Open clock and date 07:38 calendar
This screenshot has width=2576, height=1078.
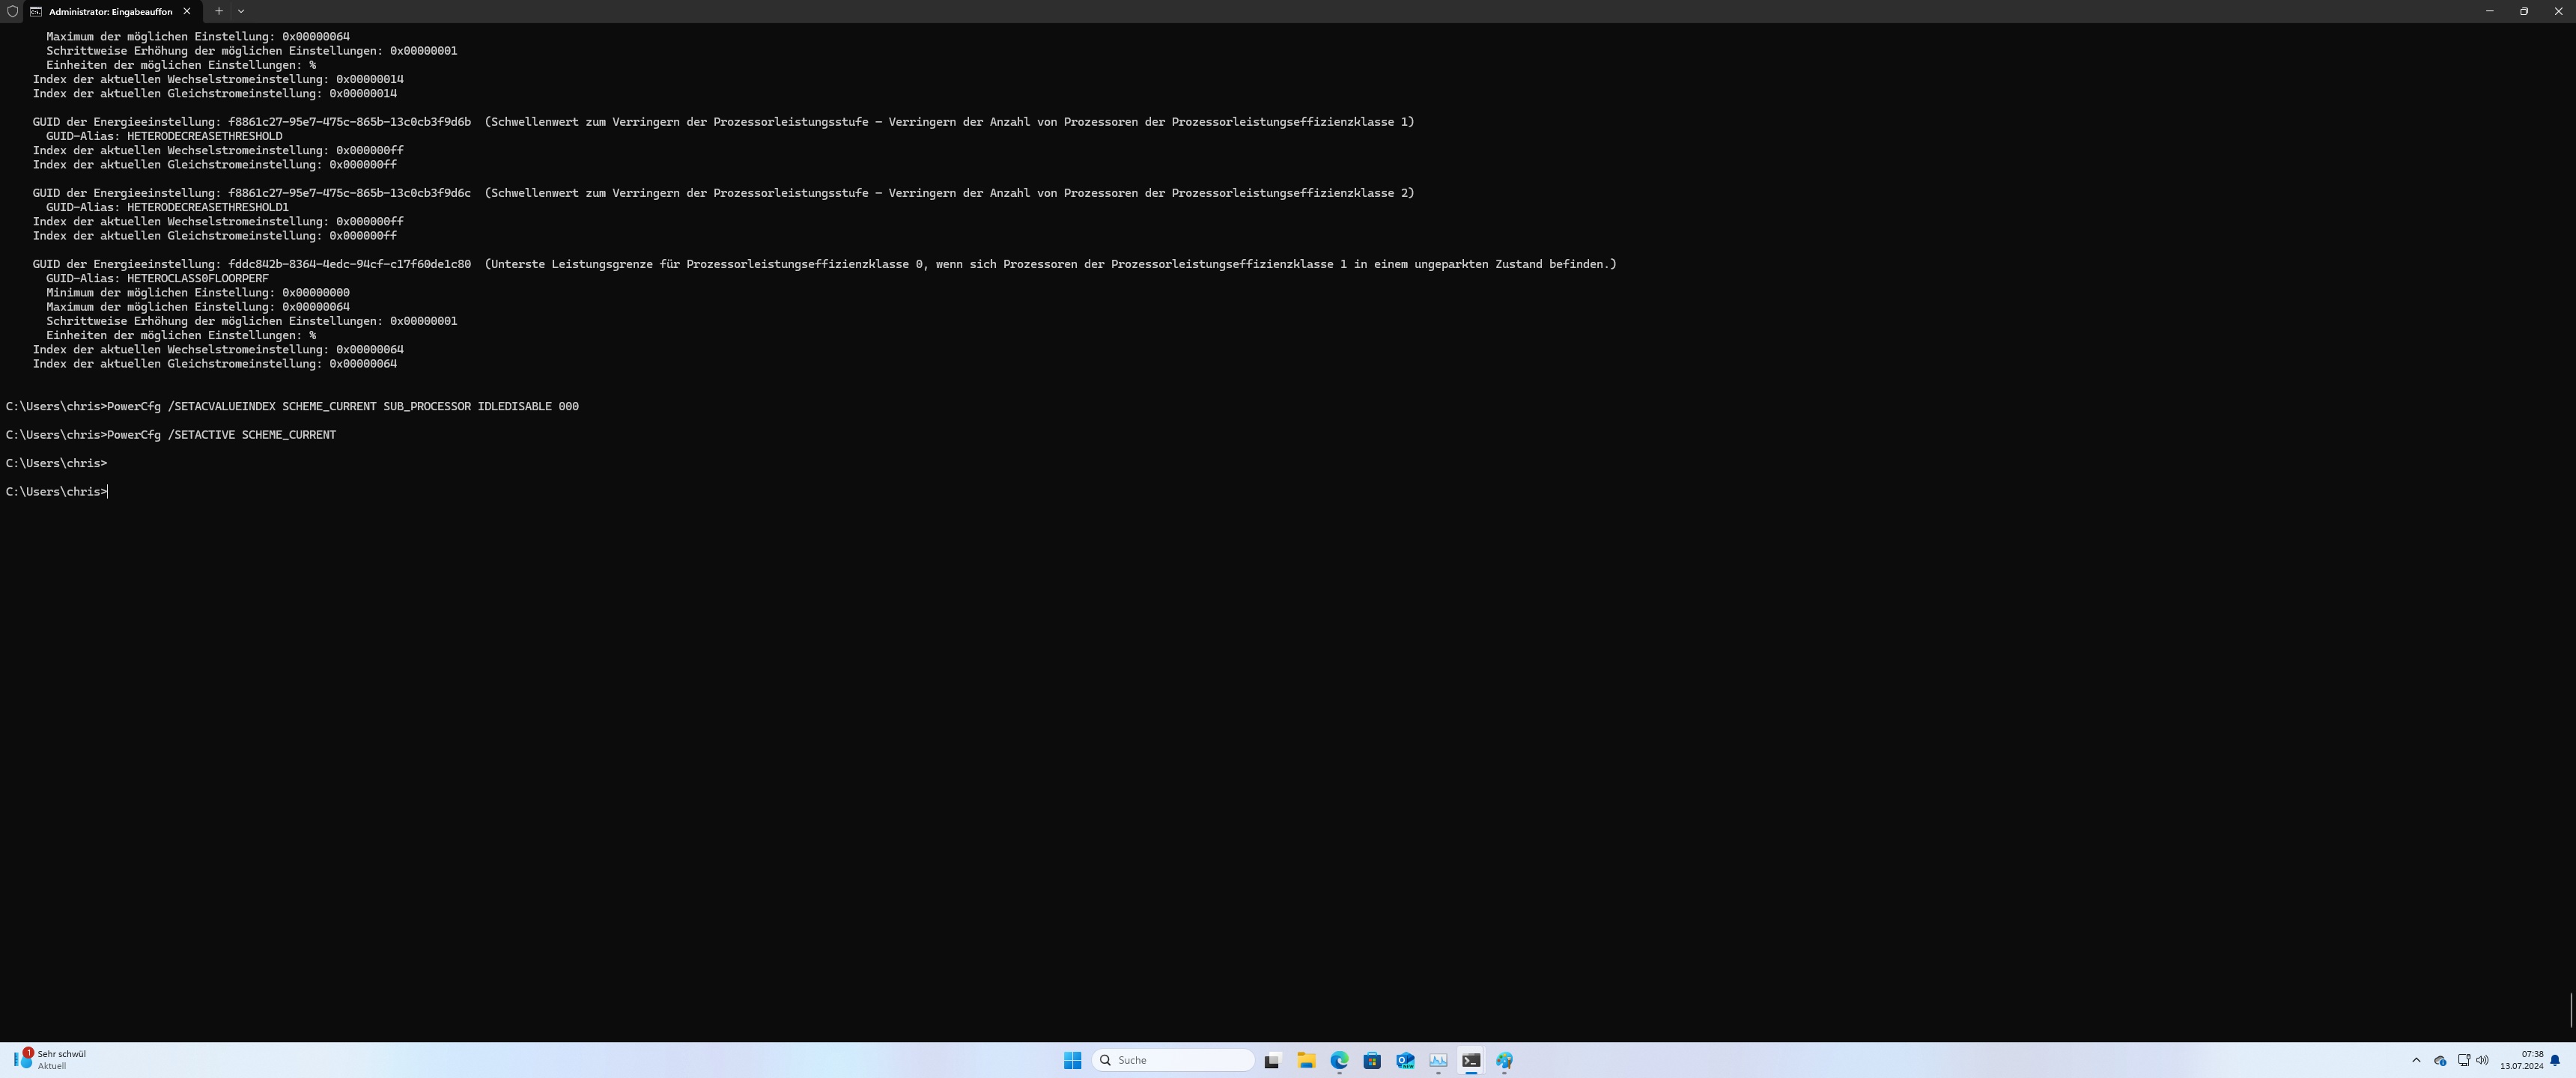[x=2521, y=1060]
